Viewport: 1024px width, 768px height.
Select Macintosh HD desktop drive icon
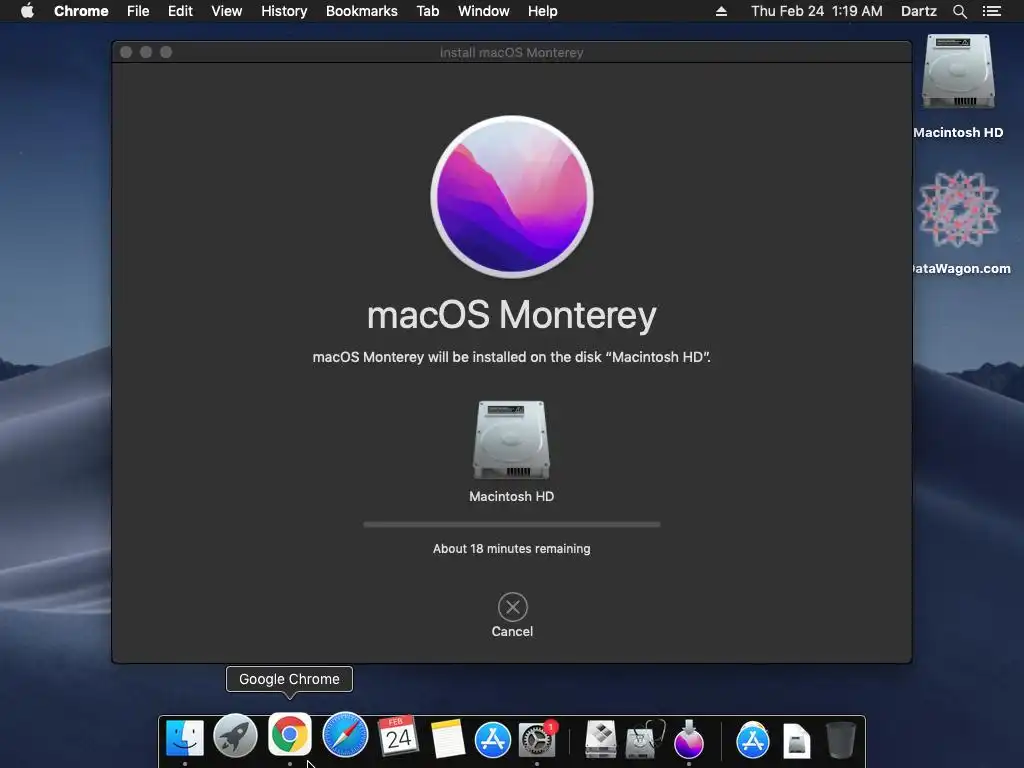tap(958, 72)
